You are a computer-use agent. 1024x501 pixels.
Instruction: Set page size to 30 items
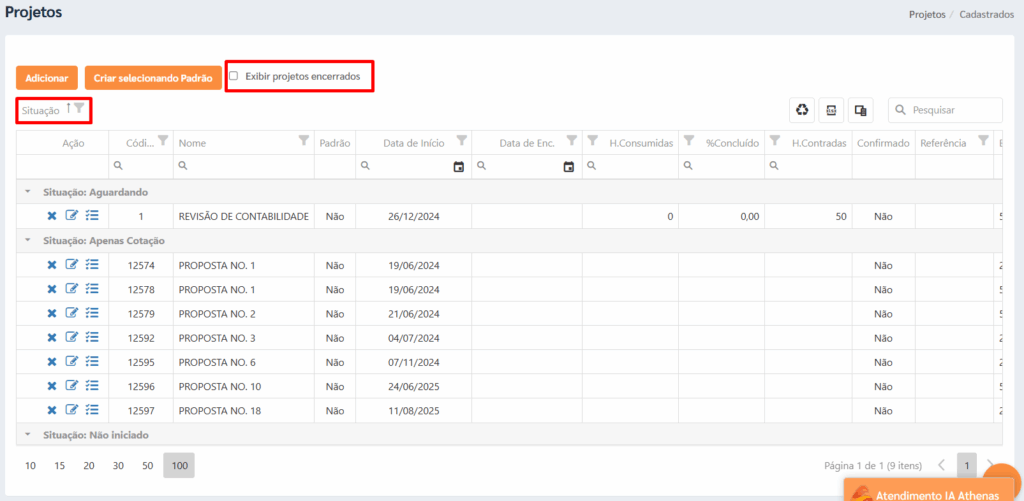tap(118, 466)
